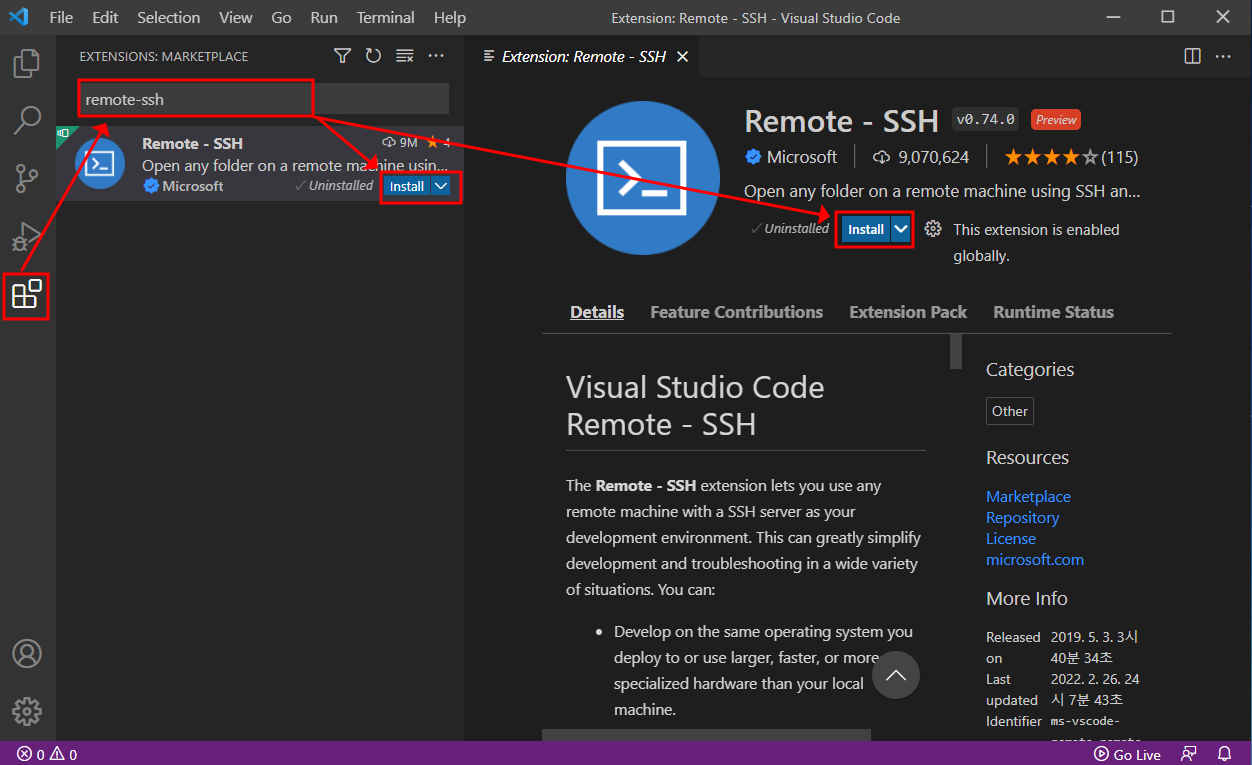
Task: Click the Repository resource link
Action: pyautogui.click(x=1022, y=517)
